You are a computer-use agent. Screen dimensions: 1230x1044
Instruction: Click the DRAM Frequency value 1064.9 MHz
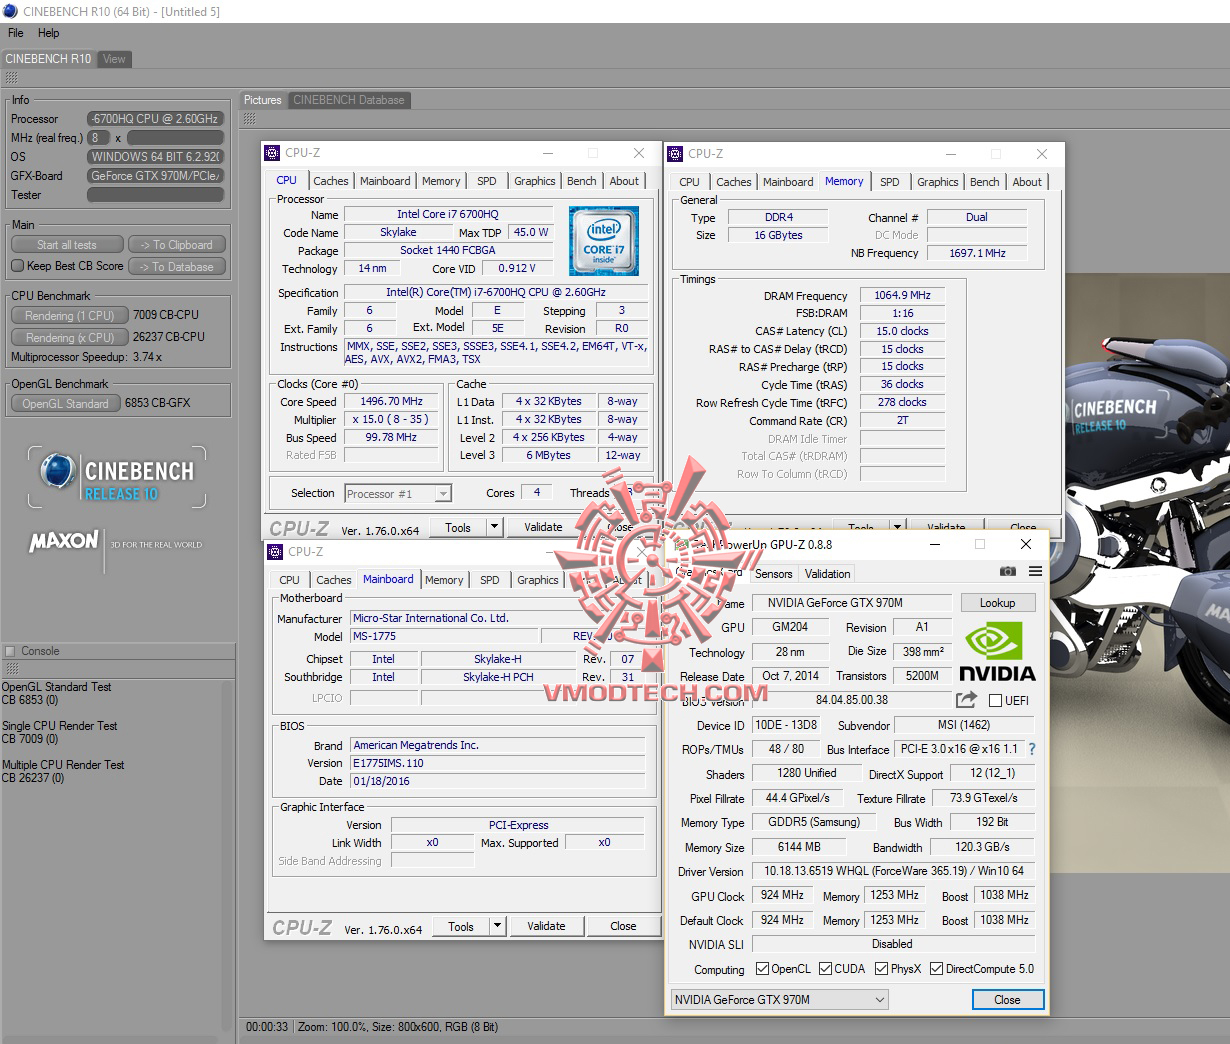coord(902,295)
